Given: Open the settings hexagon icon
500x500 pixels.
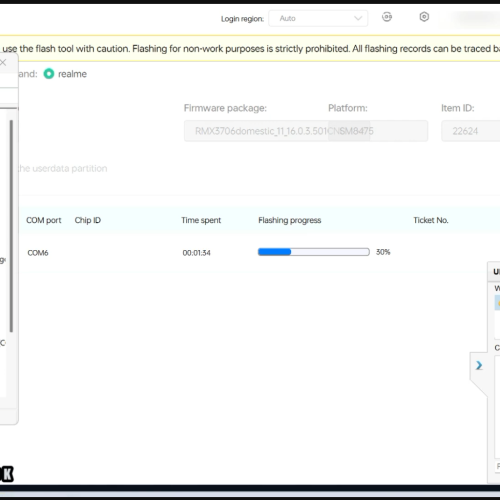Looking at the screenshot, I should [x=424, y=17].
